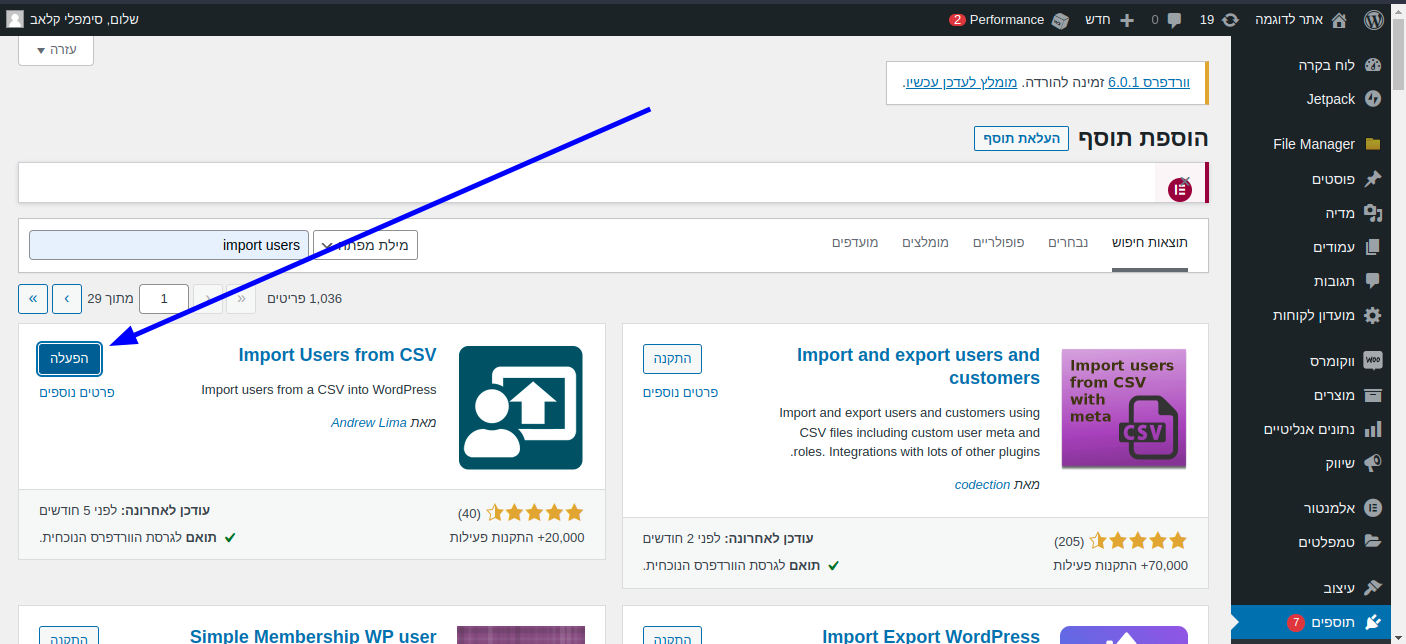Open the מילת מפתח search type dropdown
This screenshot has height=644, width=1406.
(x=365, y=245)
